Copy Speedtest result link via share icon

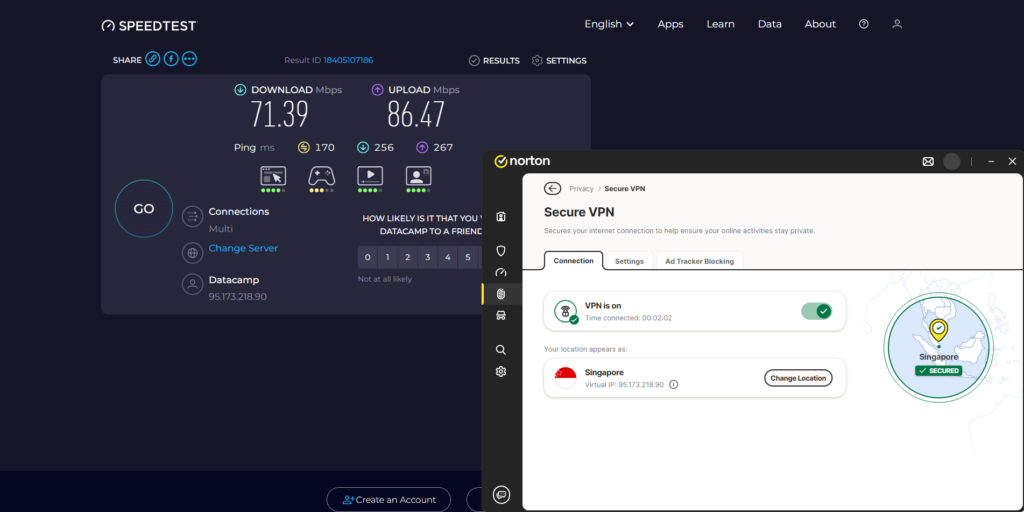(x=152, y=59)
